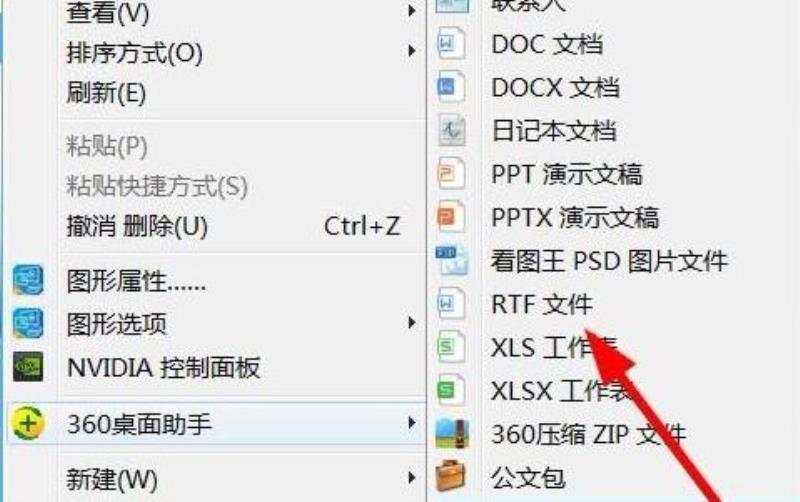Expand the 查看(V) submenu arrow

click(412, 11)
